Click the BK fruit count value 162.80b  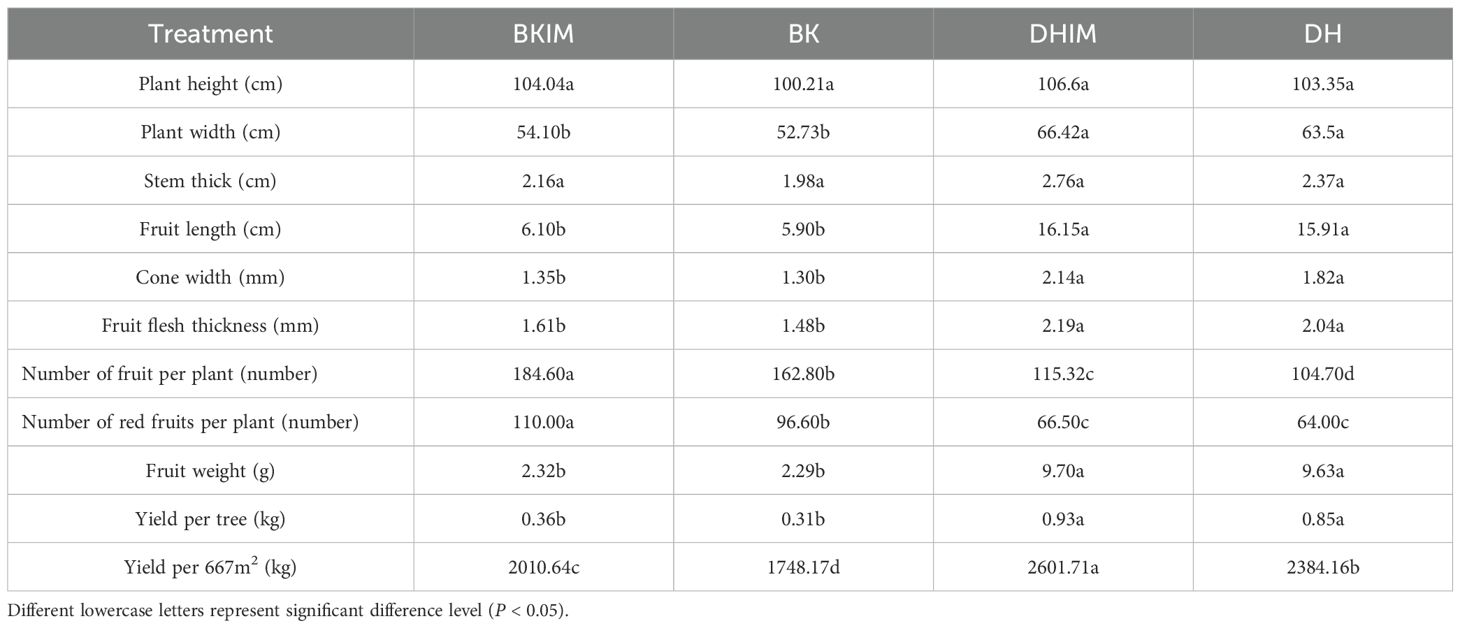point(803,374)
